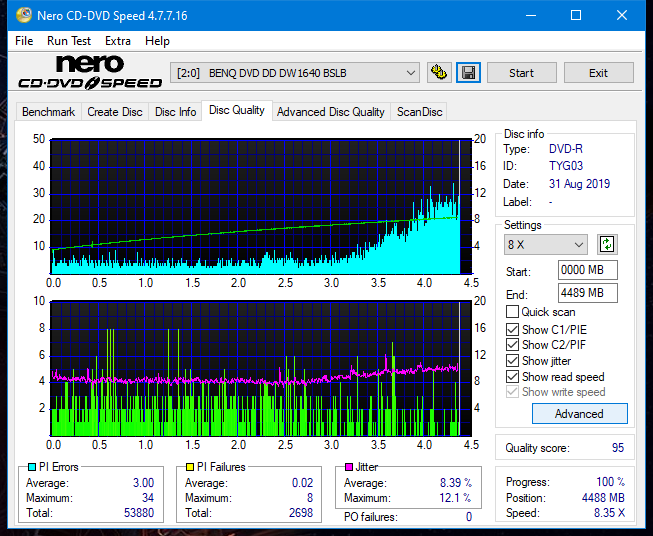This screenshot has height=536, width=653.
Task: Click the cyan PI Errors legend swatch
Action: coord(32,467)
